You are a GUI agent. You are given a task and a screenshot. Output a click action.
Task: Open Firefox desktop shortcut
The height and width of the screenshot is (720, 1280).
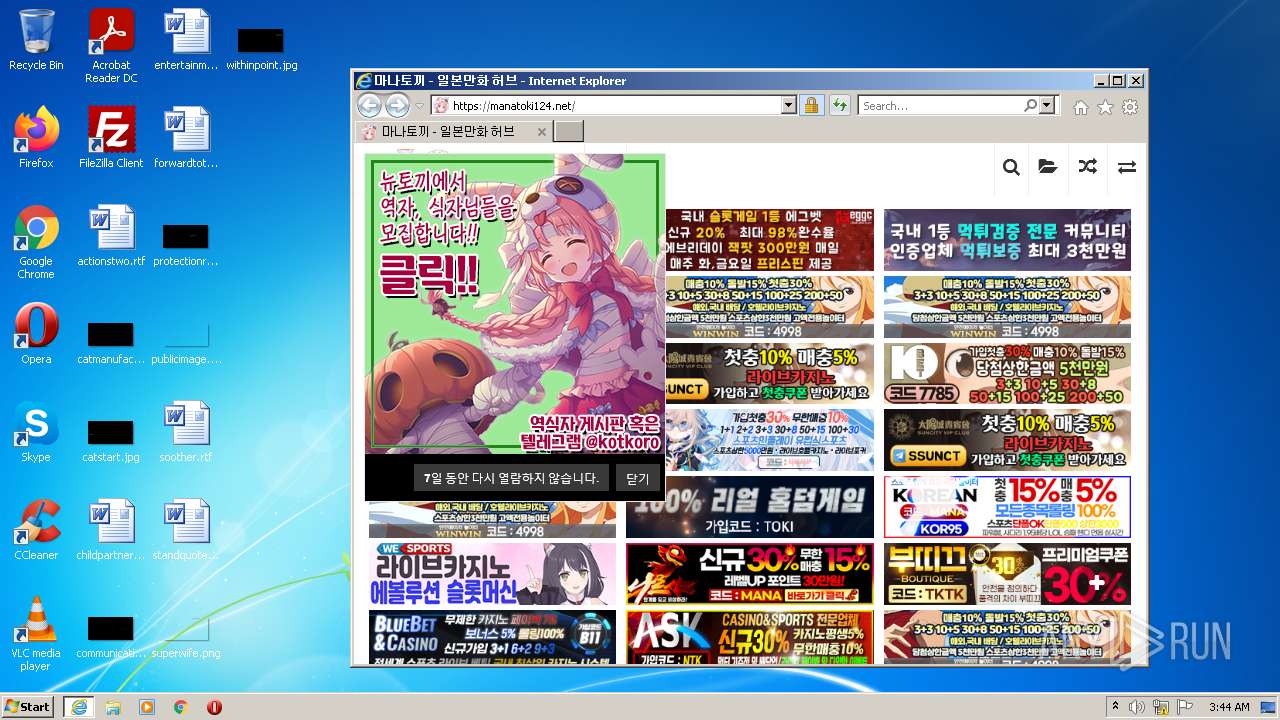(x=36, y=137)
